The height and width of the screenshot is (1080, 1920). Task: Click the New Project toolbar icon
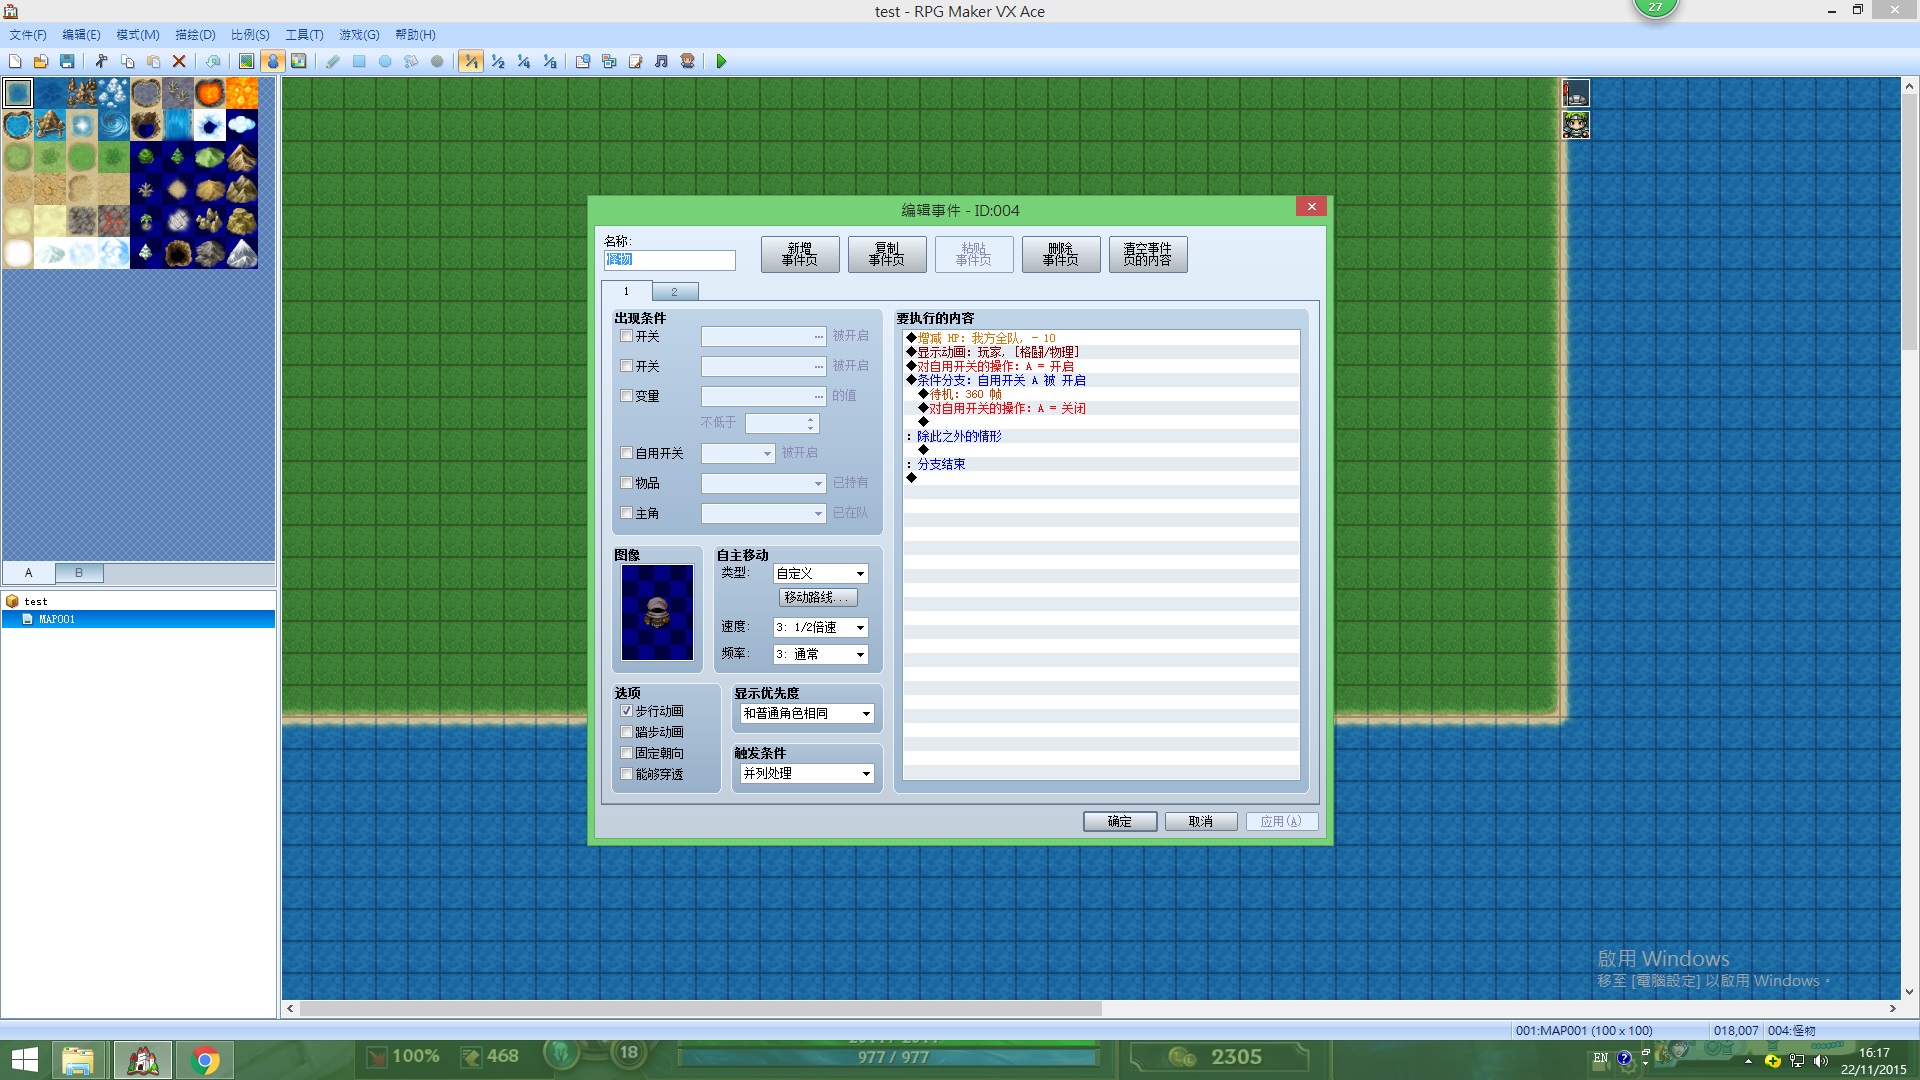[x=15, y=62]
